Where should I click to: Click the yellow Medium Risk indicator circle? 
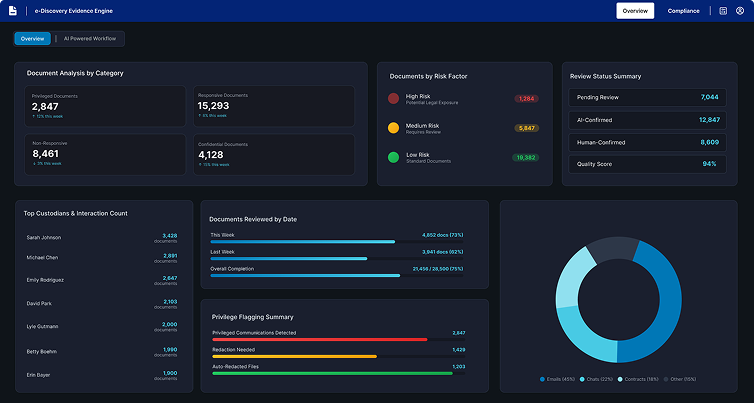tap(393, 128)
